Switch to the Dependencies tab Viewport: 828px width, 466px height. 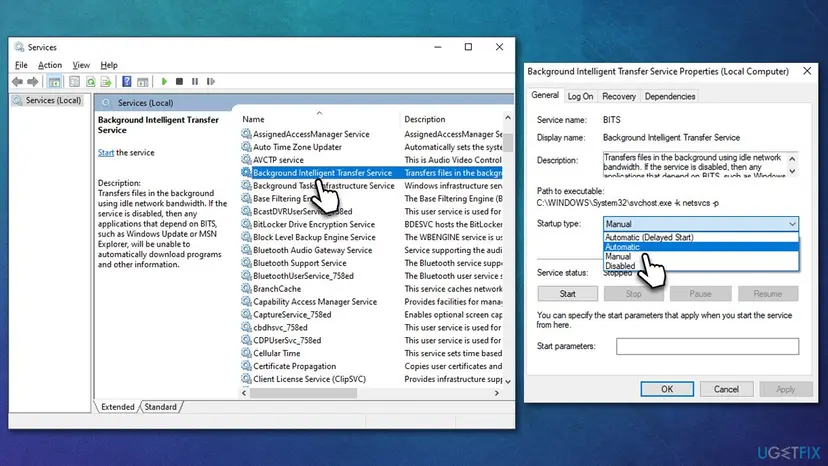(x=670, y=96)
